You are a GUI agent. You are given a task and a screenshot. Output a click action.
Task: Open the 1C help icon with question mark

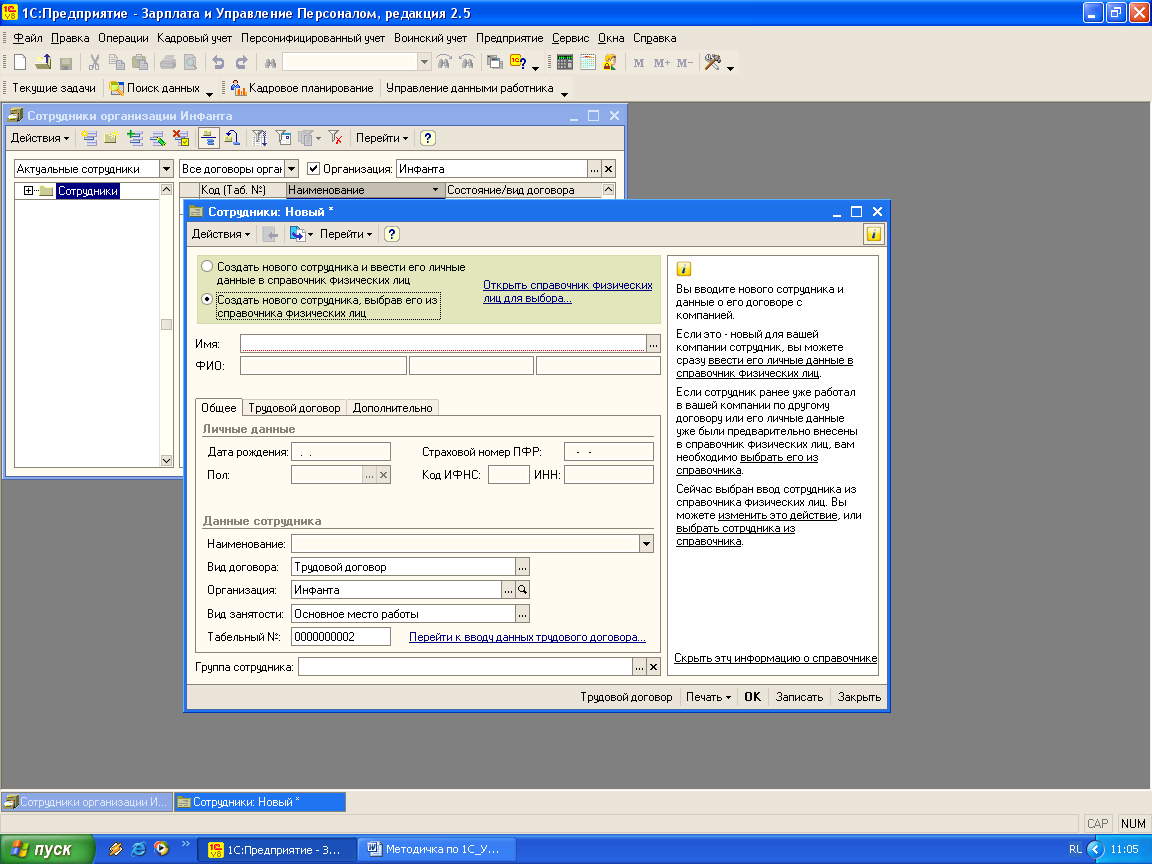[518, 62]
